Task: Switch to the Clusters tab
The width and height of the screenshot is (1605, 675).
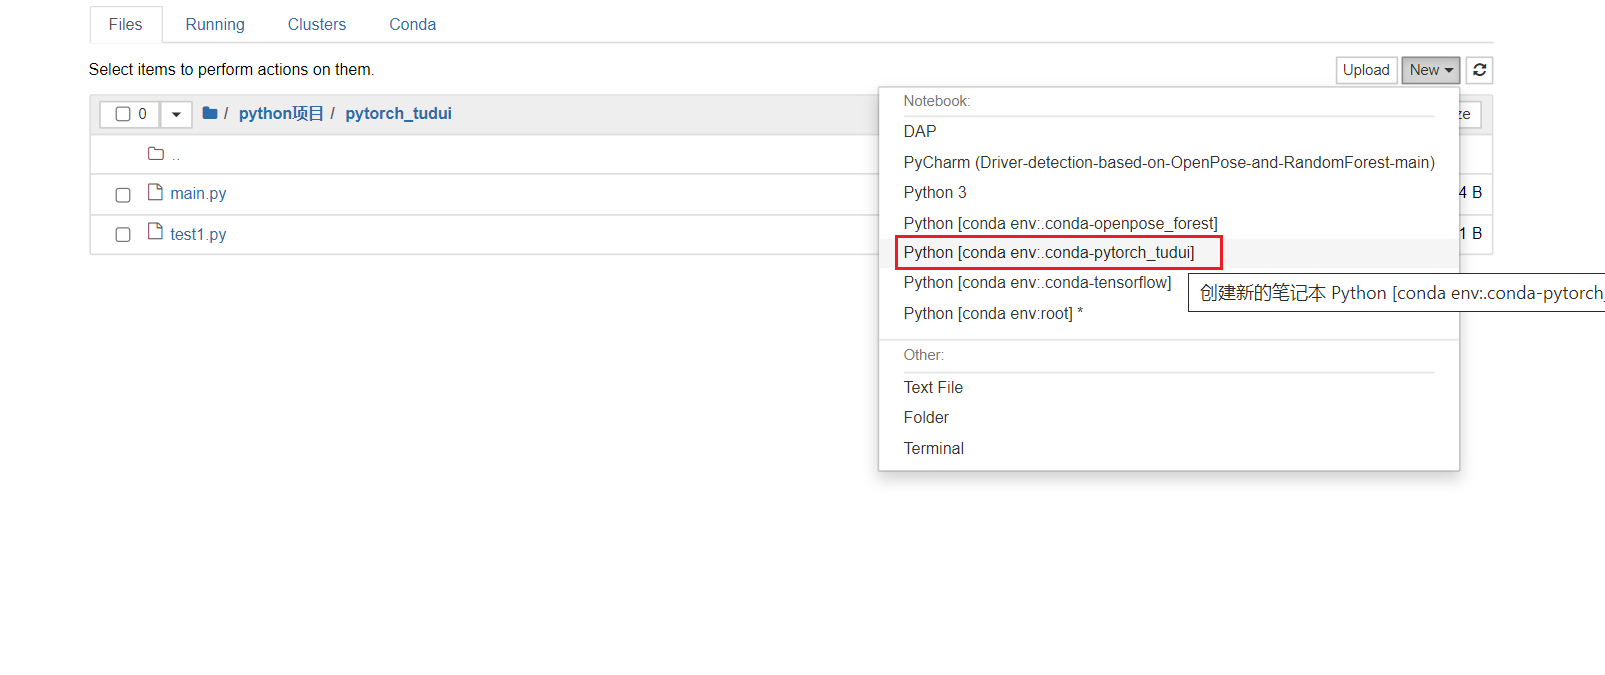Action: click(317, 24)
